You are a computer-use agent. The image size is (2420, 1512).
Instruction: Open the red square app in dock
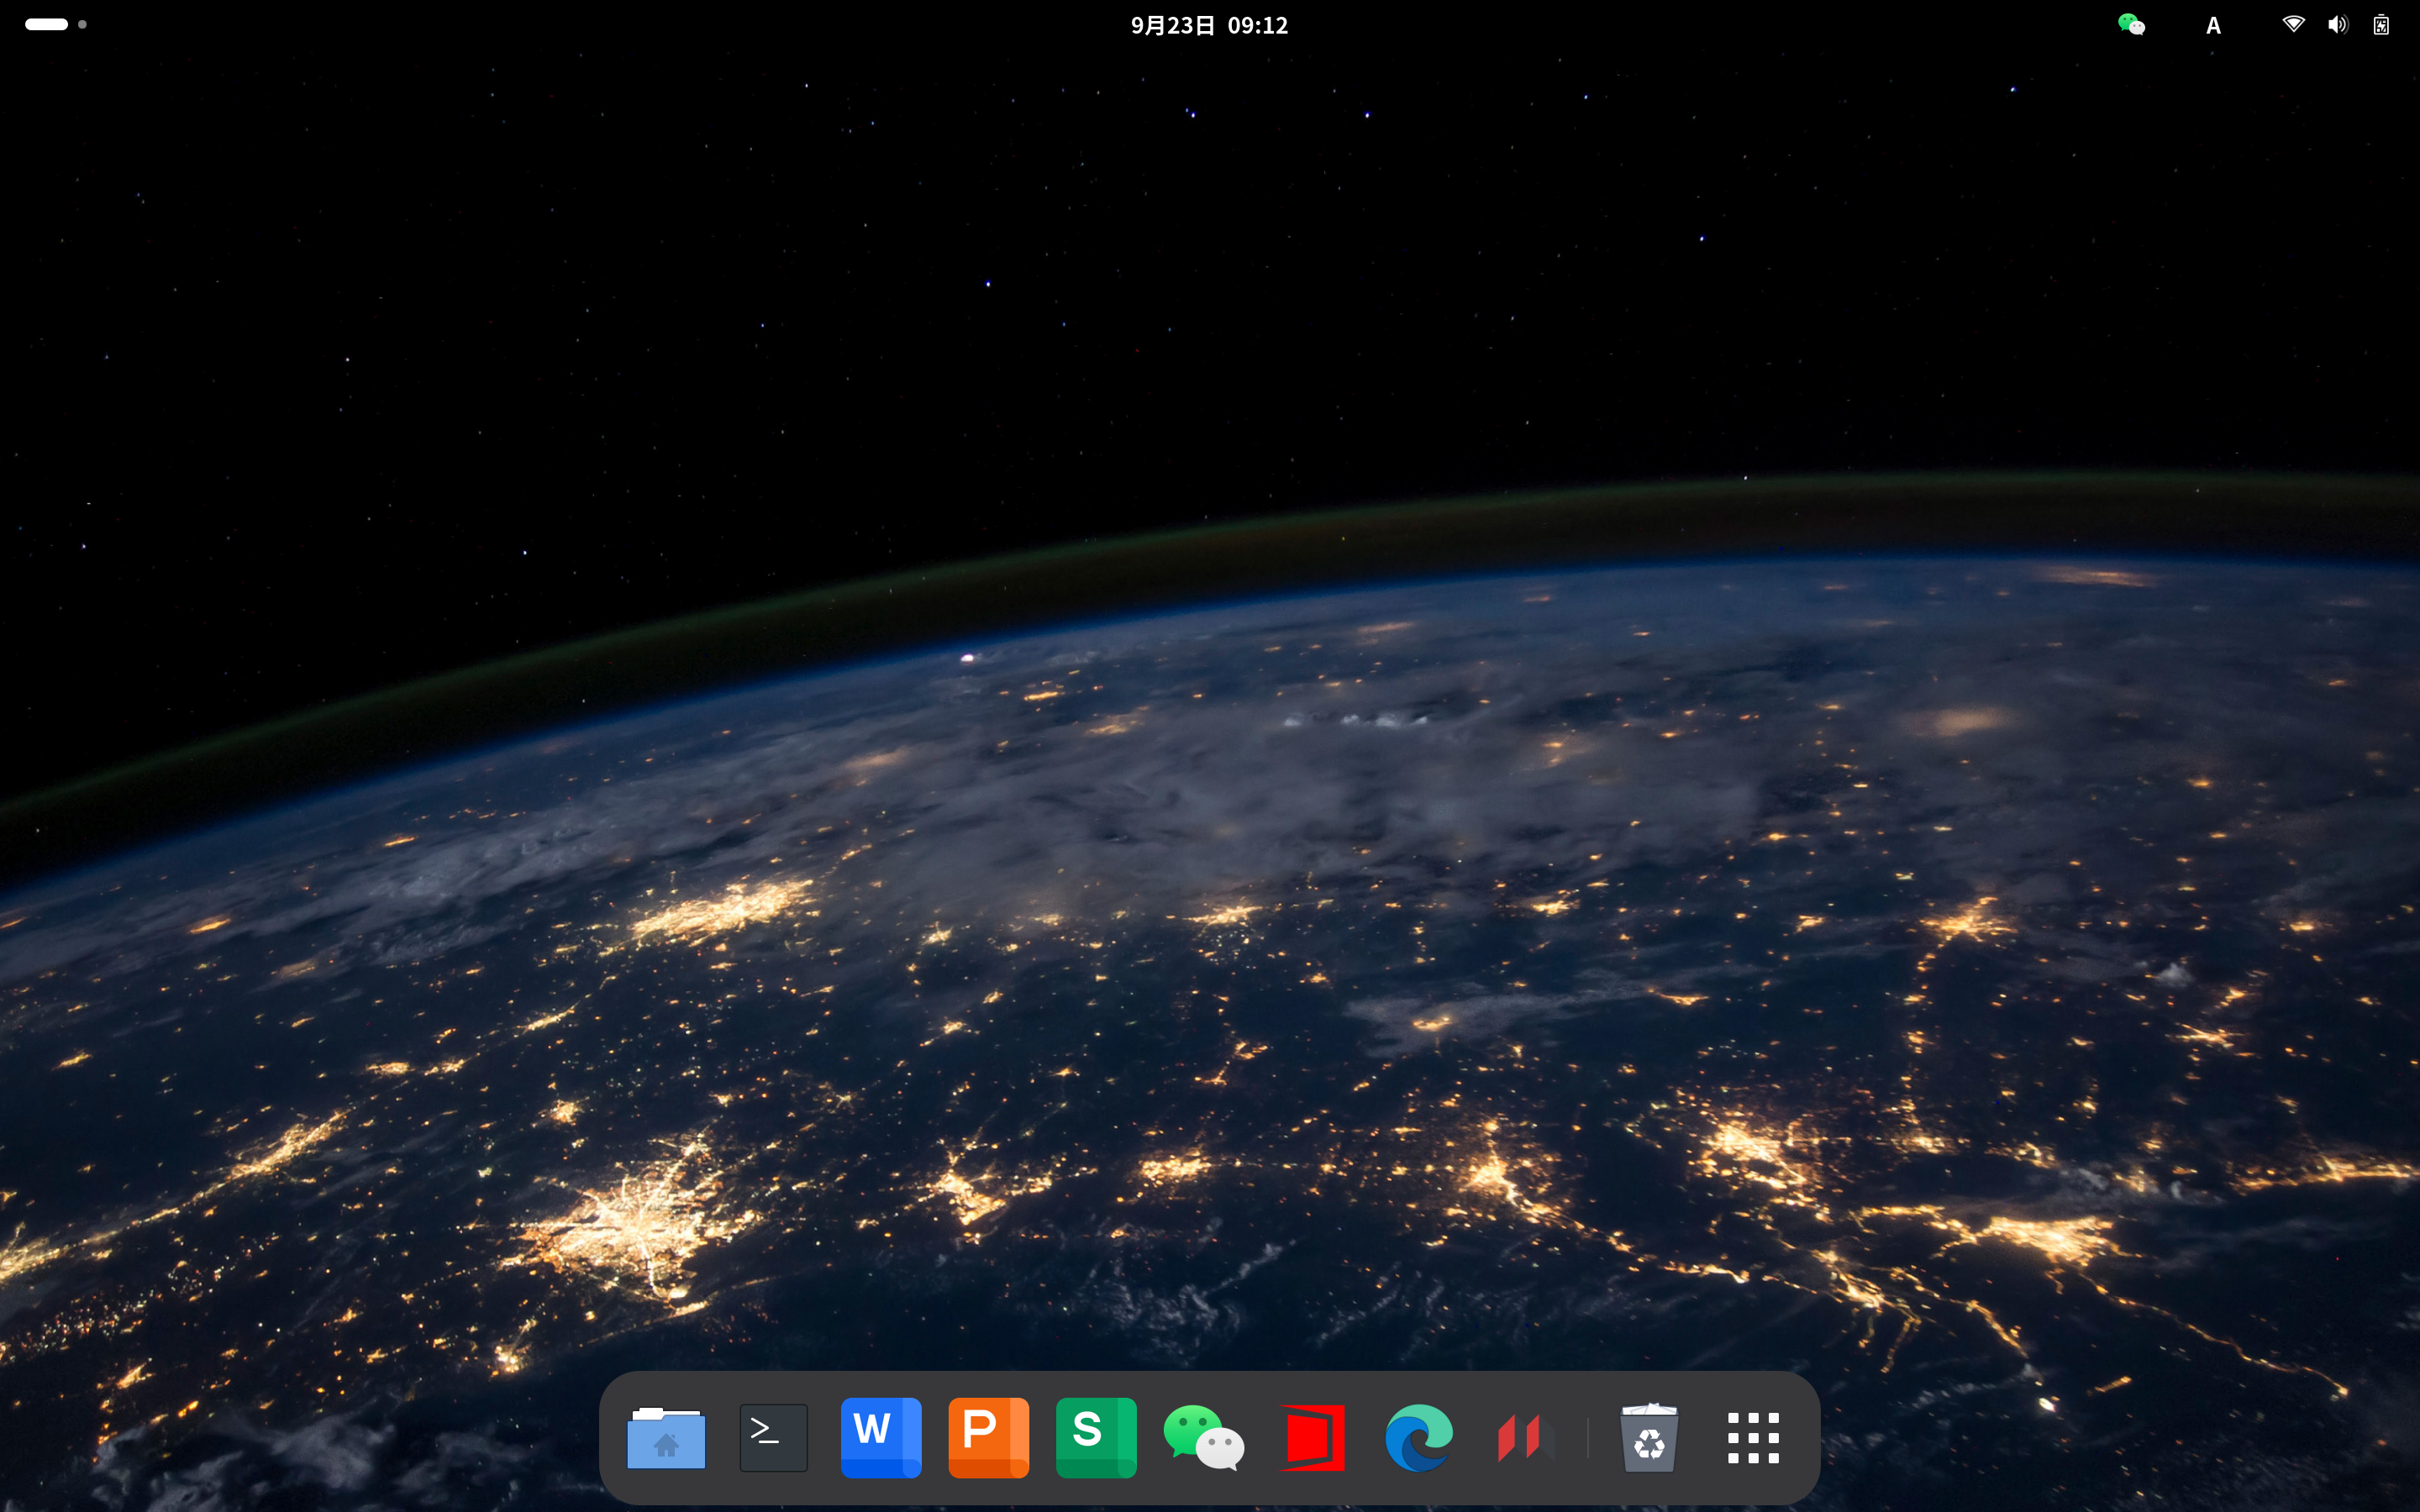pyautogui.click(x=1312, y=1438)
